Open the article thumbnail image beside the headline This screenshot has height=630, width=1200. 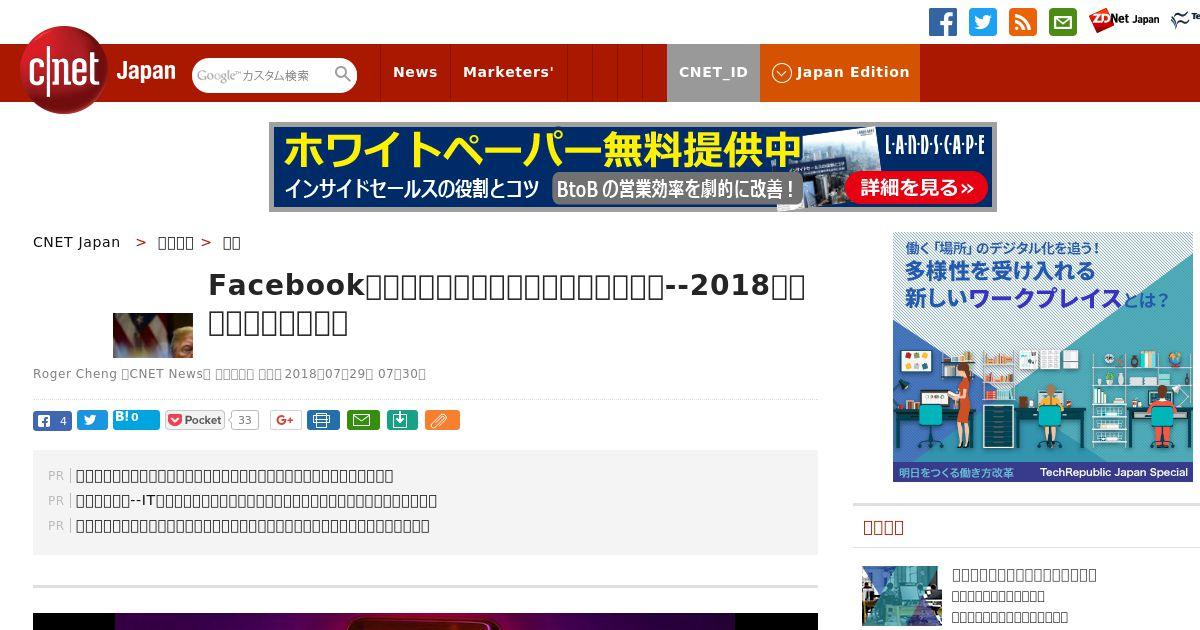[x=153, y=335]
